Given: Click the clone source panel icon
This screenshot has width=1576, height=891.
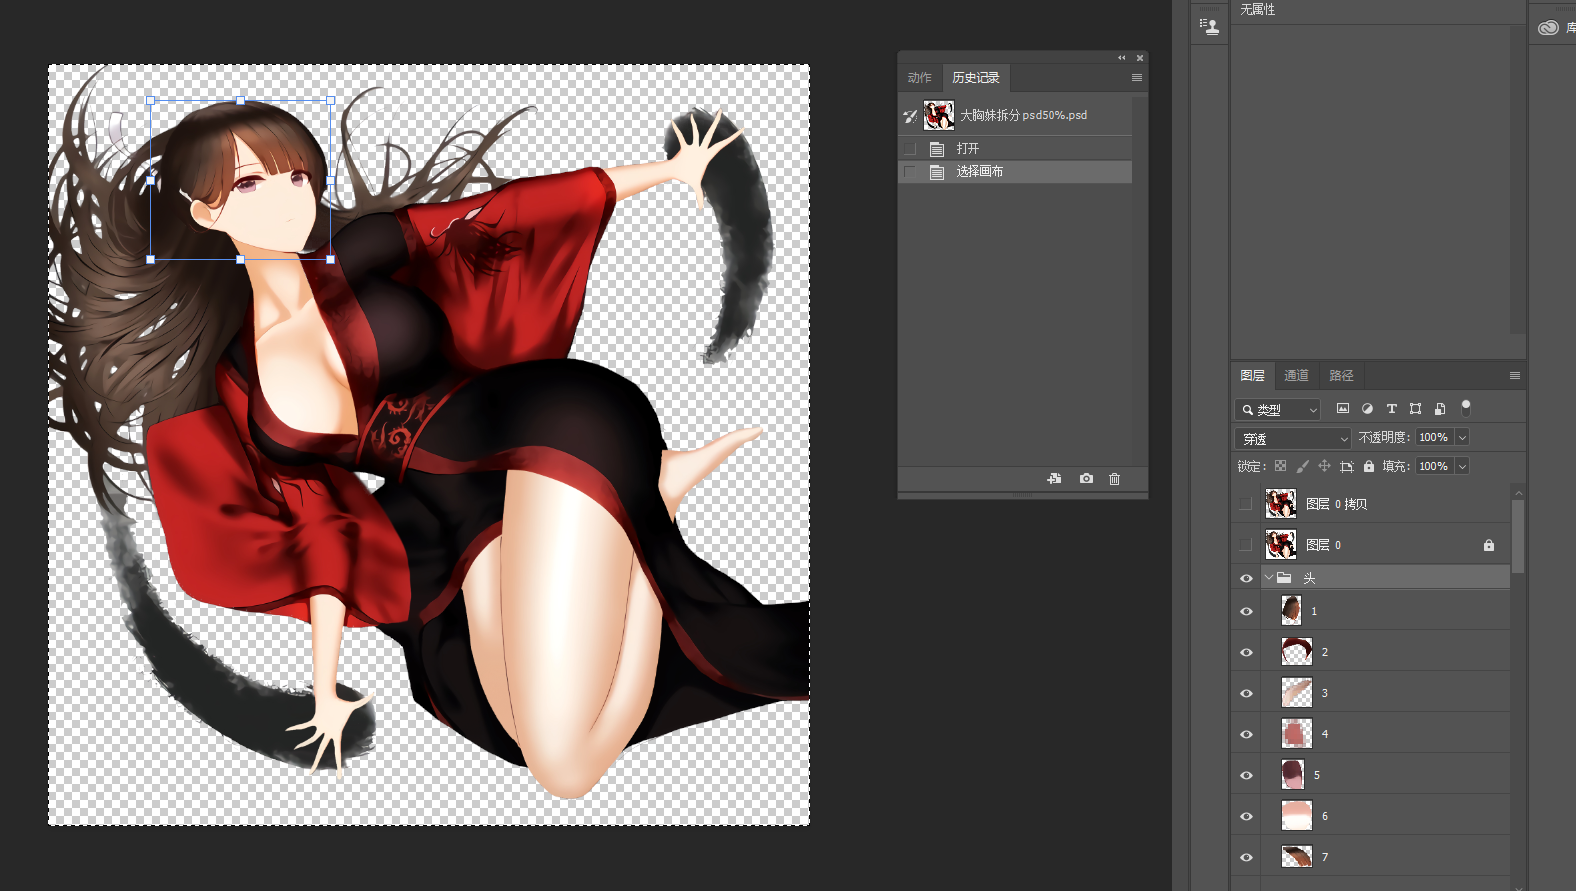Looking at the screenshot, I should pos(1210,26).
